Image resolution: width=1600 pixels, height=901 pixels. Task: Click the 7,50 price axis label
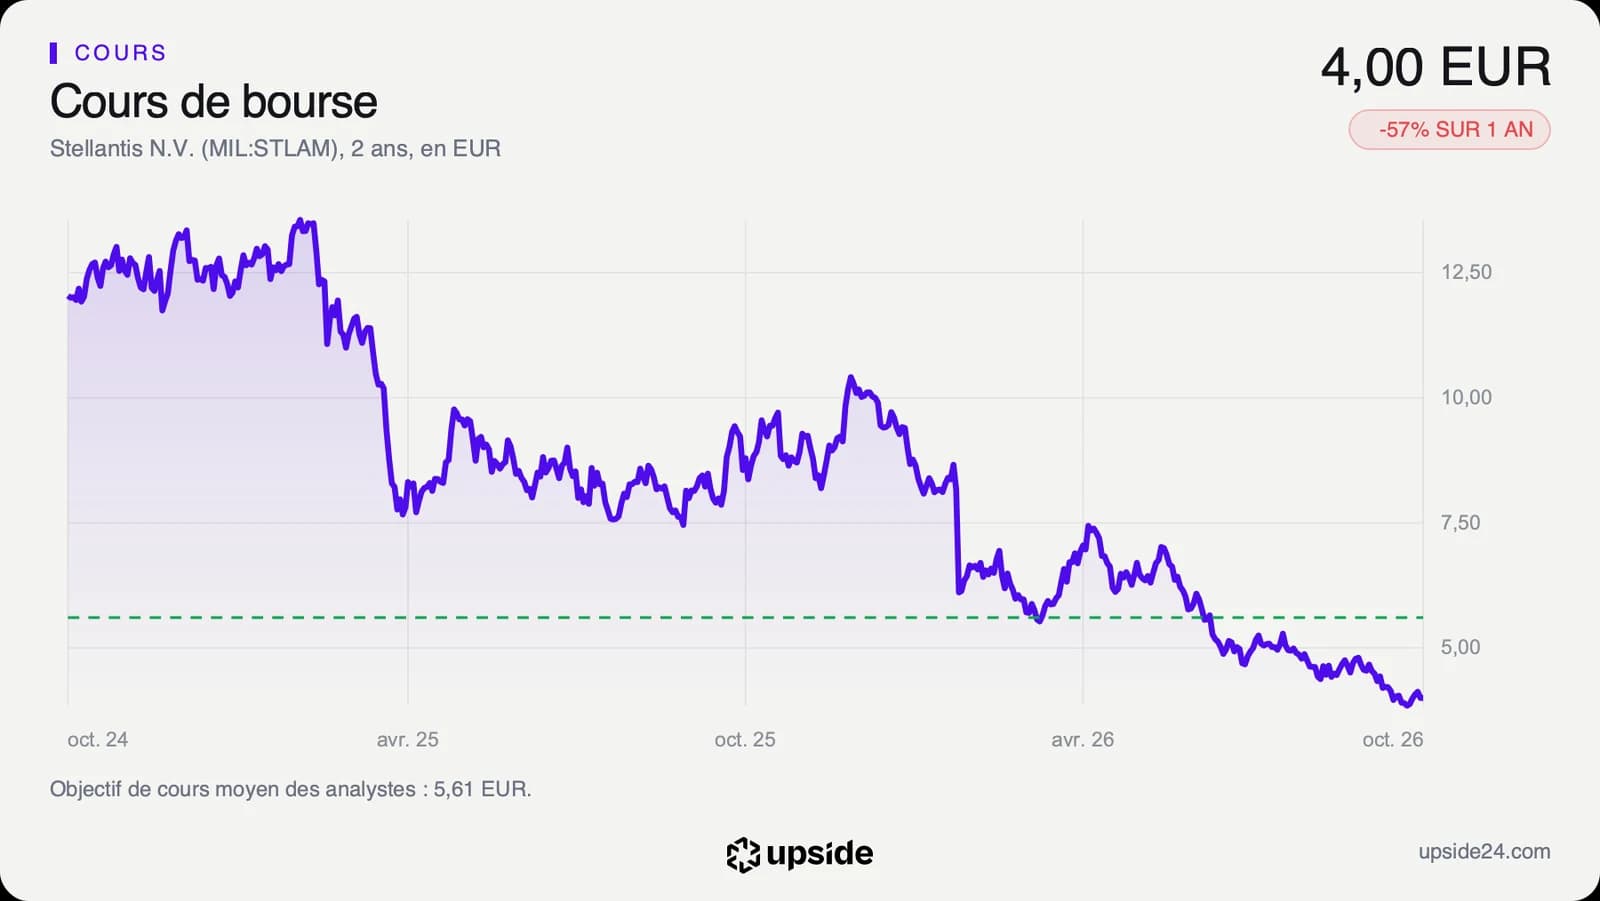click(x=1460, y=522)
